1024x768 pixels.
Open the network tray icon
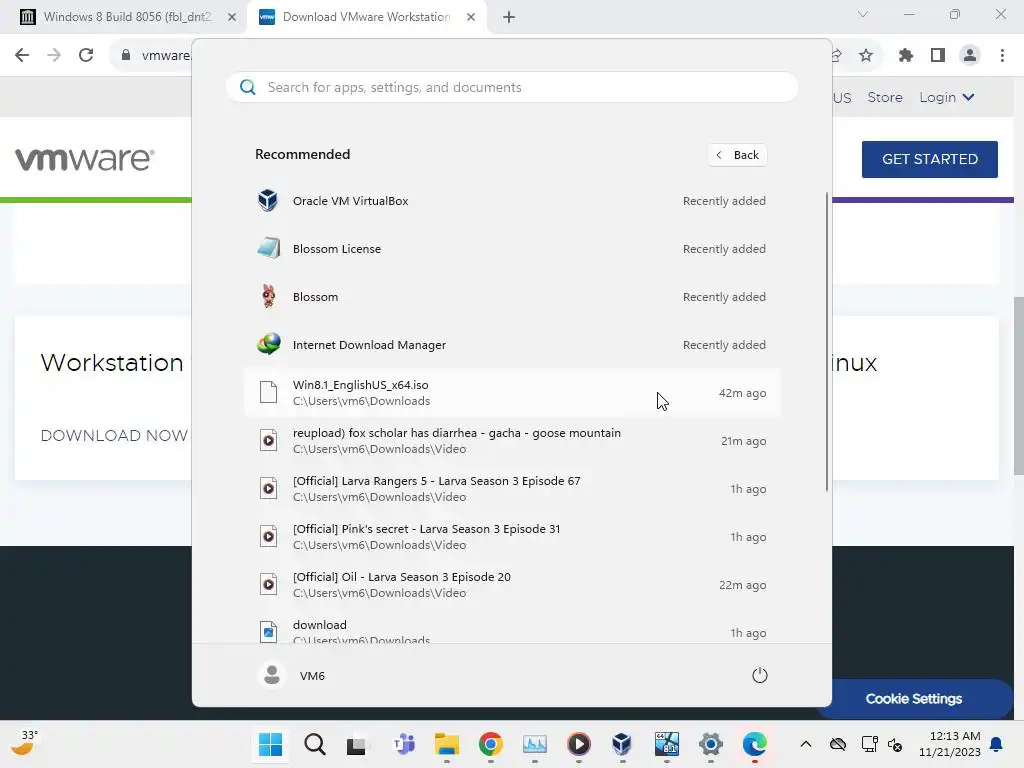pyautogui.click(x=869, y=744)
